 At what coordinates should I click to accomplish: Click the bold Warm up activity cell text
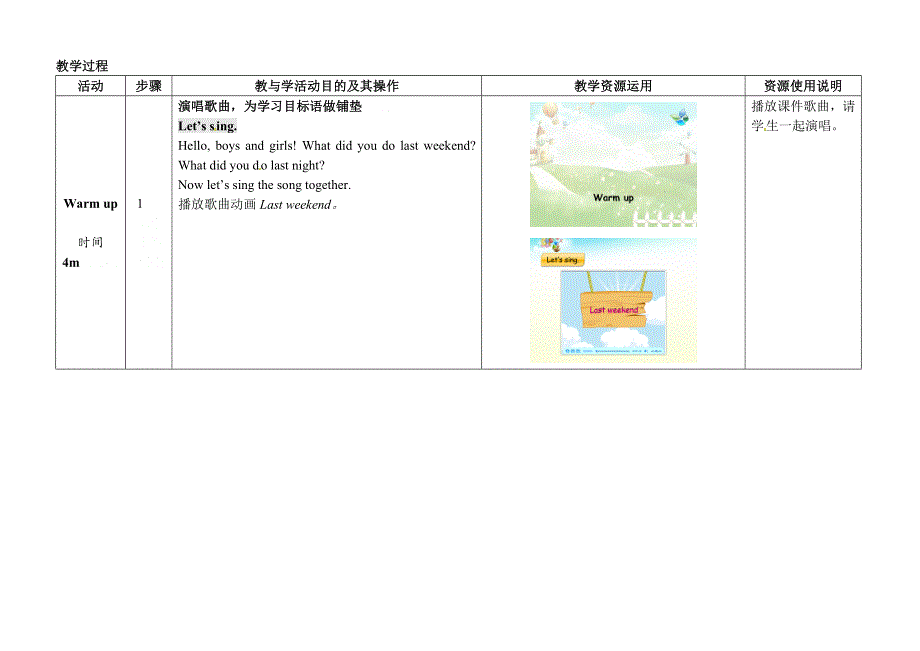click(90, 204)
